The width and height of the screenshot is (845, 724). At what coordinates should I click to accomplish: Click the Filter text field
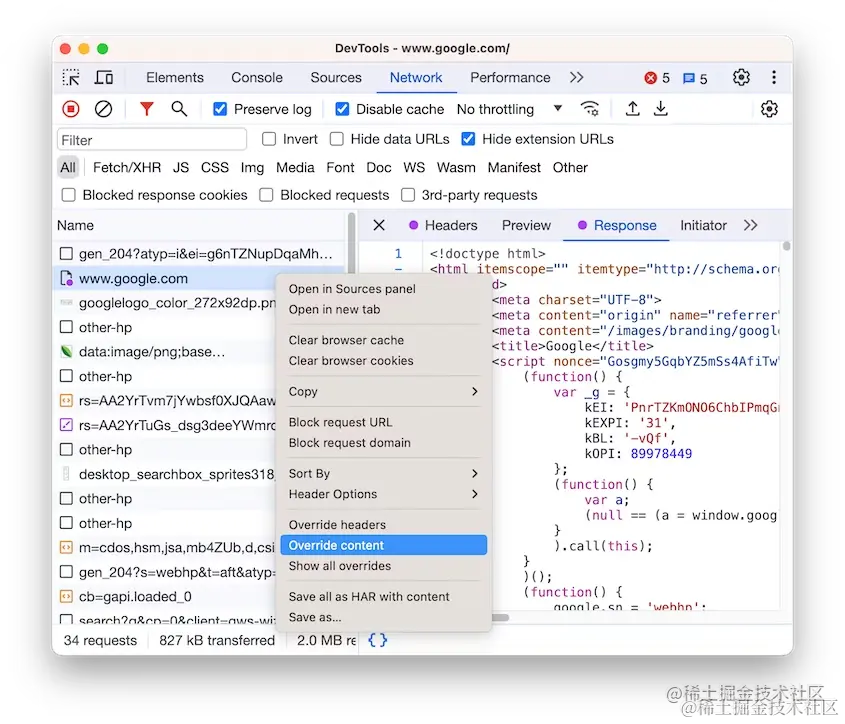click(x=152, y=140)
